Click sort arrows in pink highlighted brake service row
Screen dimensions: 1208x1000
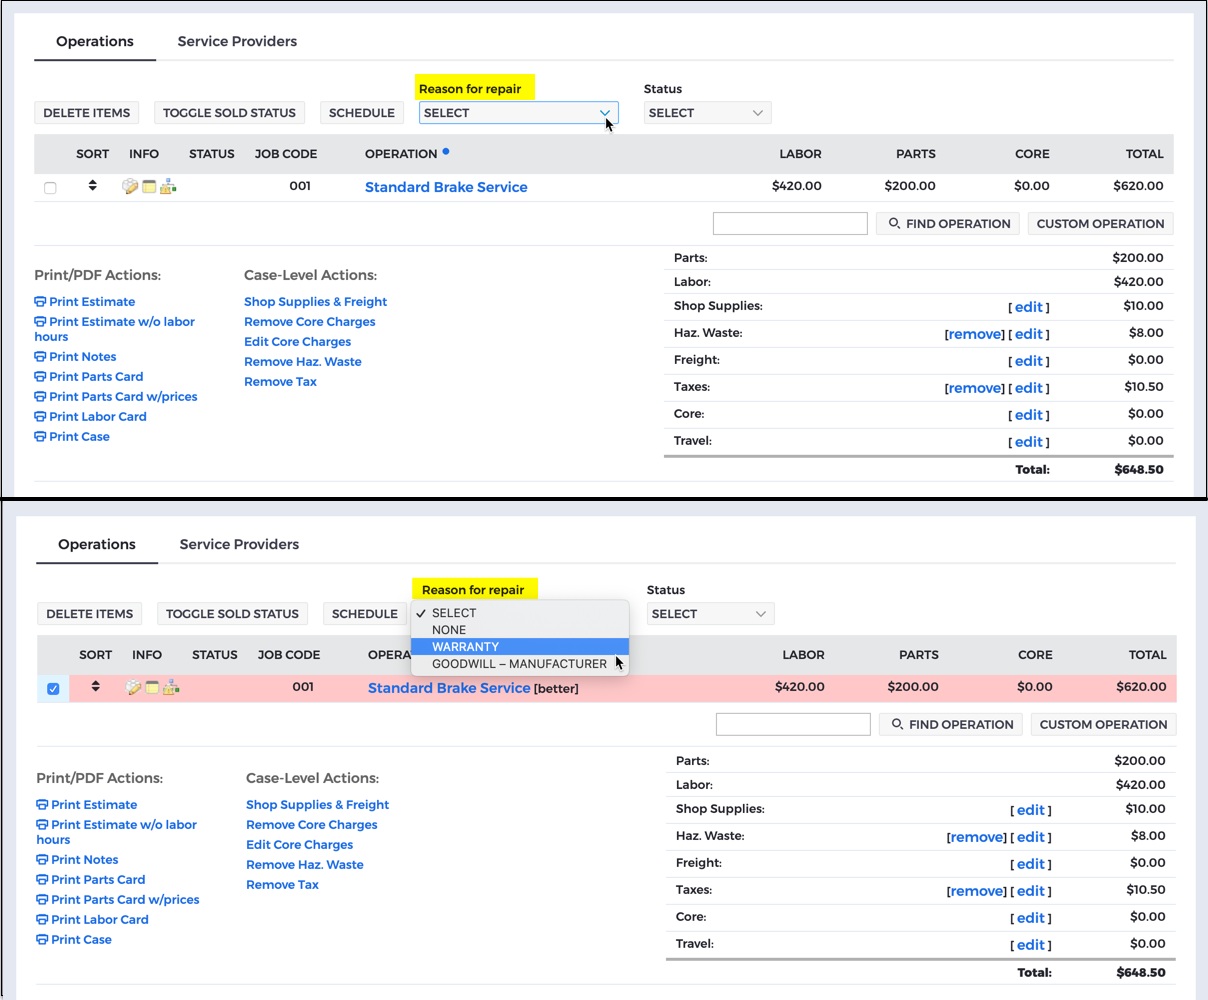pos(96,687)
